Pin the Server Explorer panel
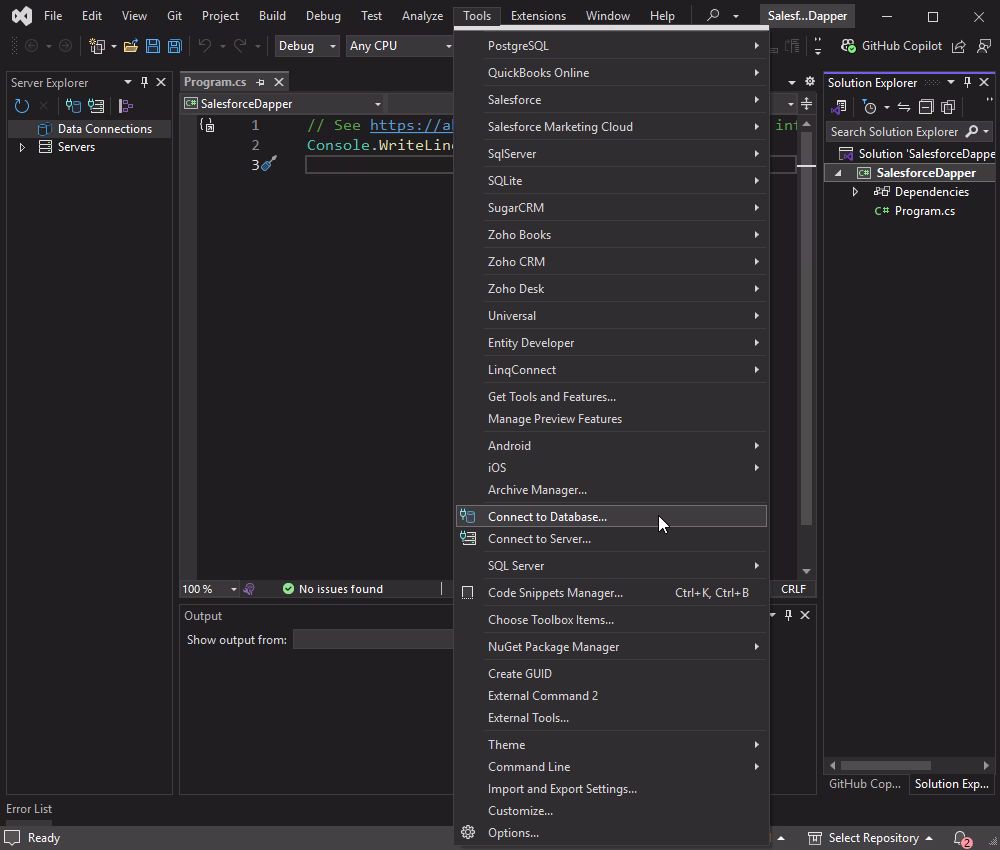 tap(144, 82)
